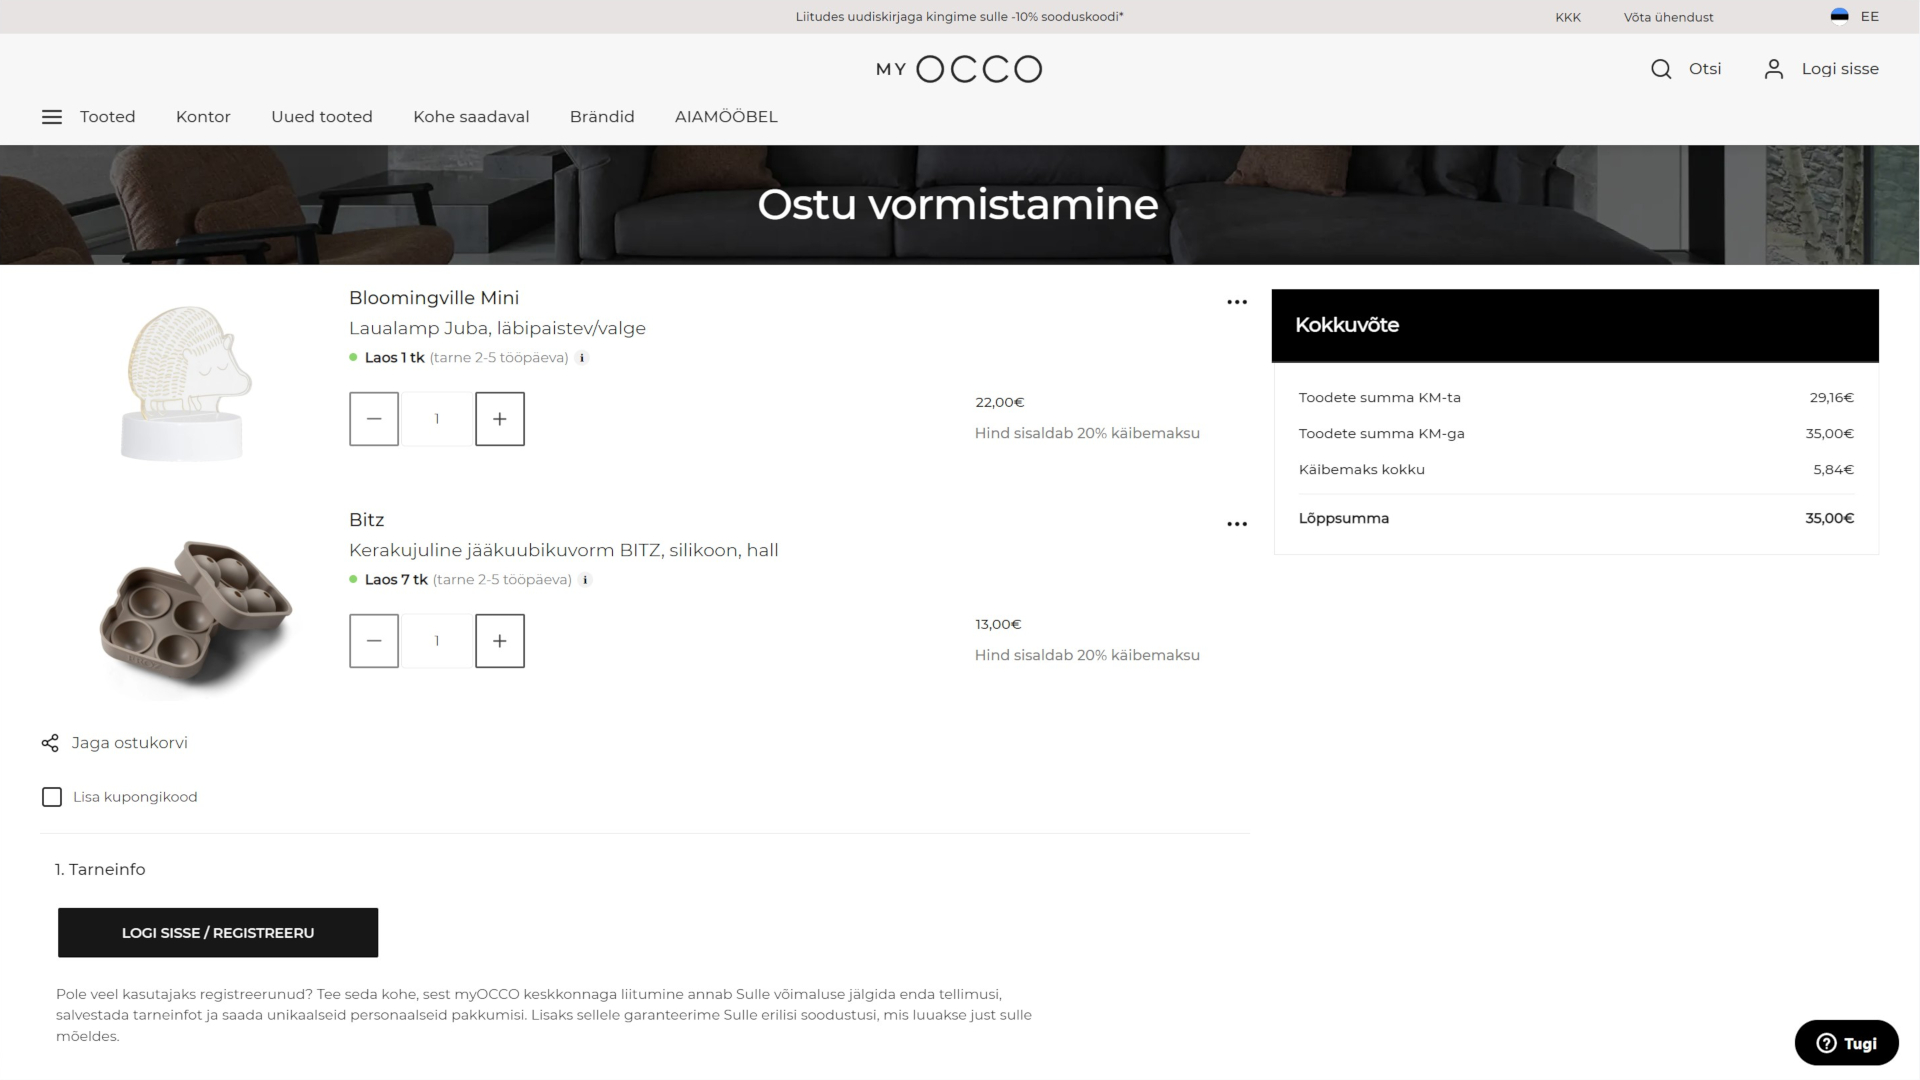Click the Toodete summa KM-ga label
This screenshot has width=1920, height=1080.
pos(1381,433)
